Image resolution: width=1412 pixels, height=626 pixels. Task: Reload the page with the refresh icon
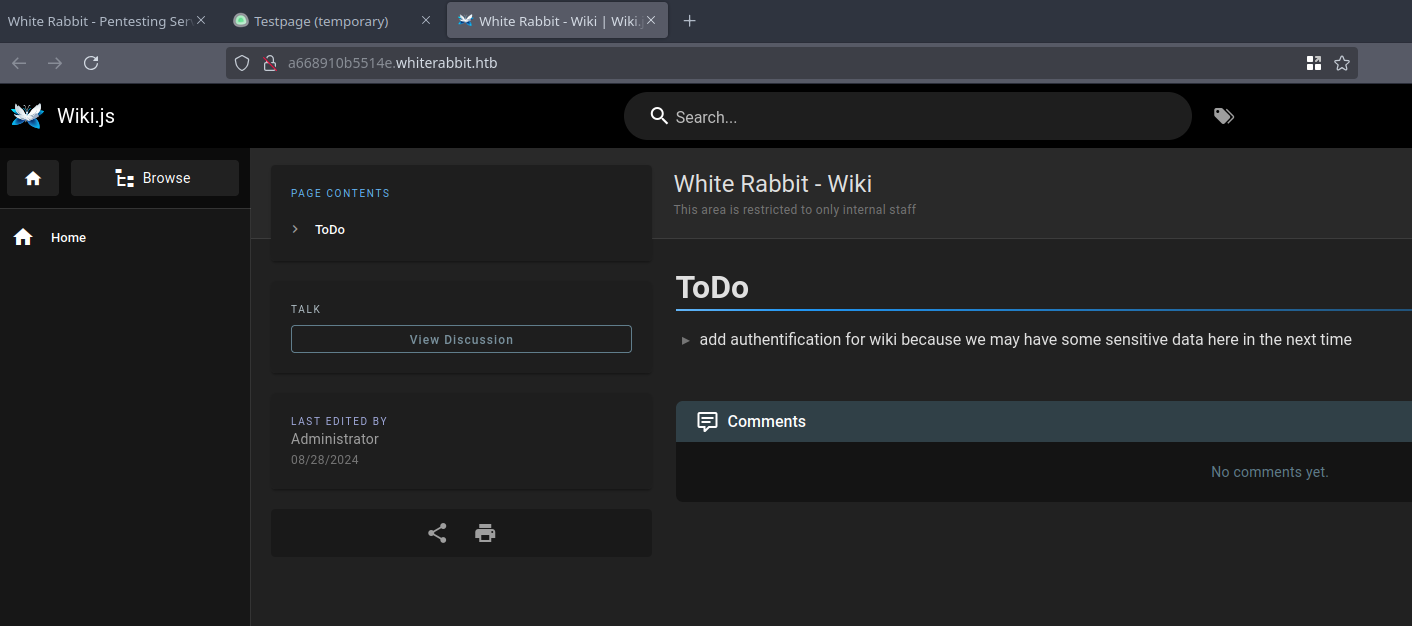click(91, 63)
